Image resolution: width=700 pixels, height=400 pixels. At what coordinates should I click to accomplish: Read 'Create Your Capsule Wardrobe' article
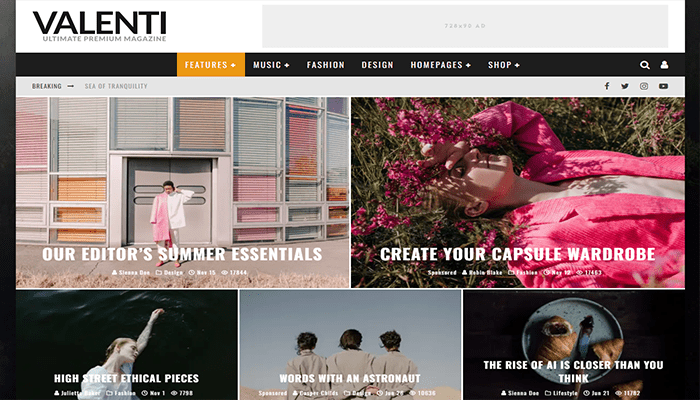click(x=517, y=254)
